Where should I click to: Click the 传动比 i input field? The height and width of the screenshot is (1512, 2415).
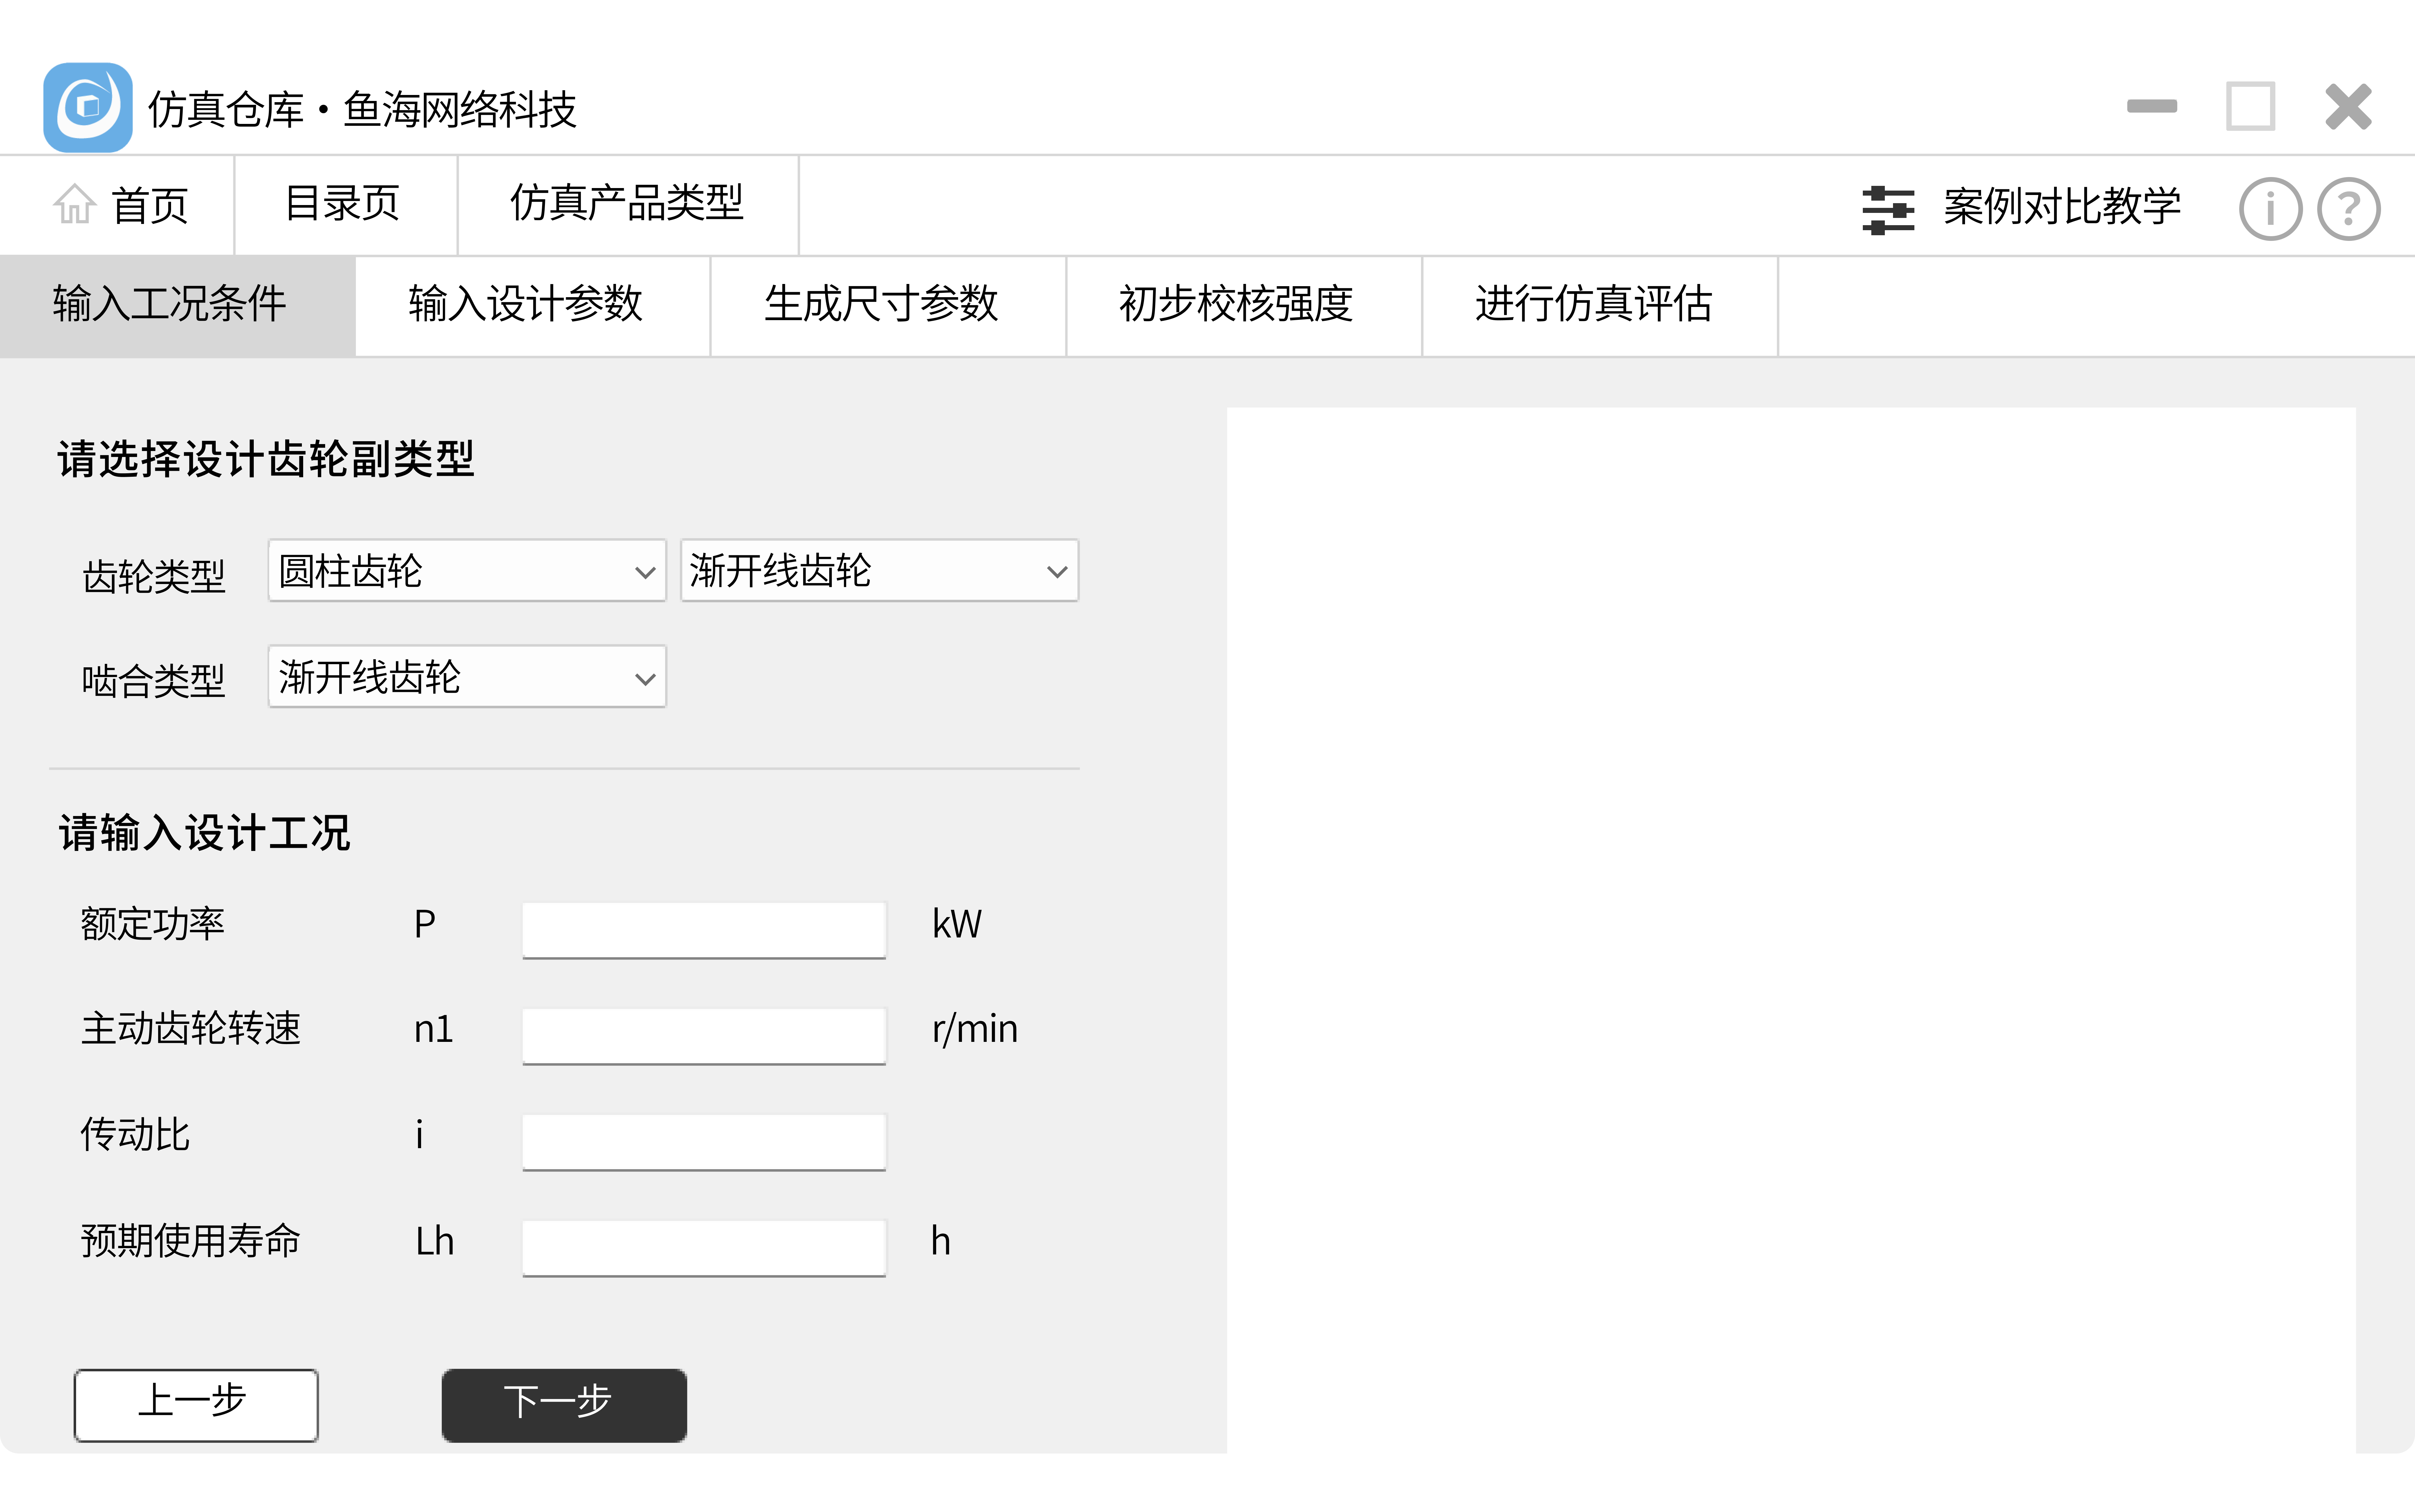click(704, 1142)
